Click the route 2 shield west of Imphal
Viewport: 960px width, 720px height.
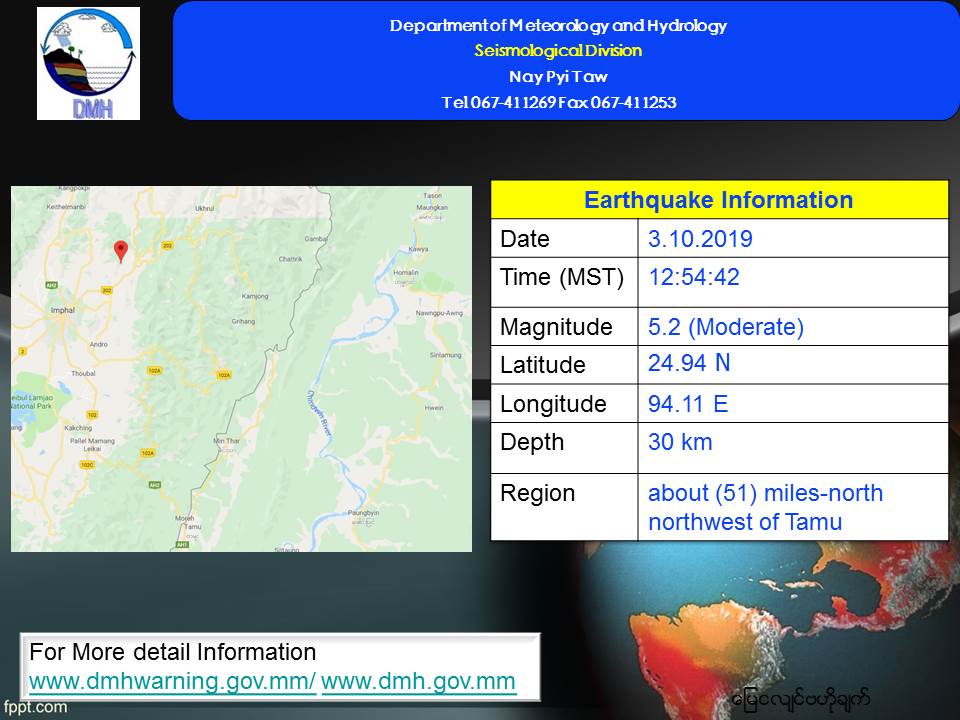click(22, 351)
